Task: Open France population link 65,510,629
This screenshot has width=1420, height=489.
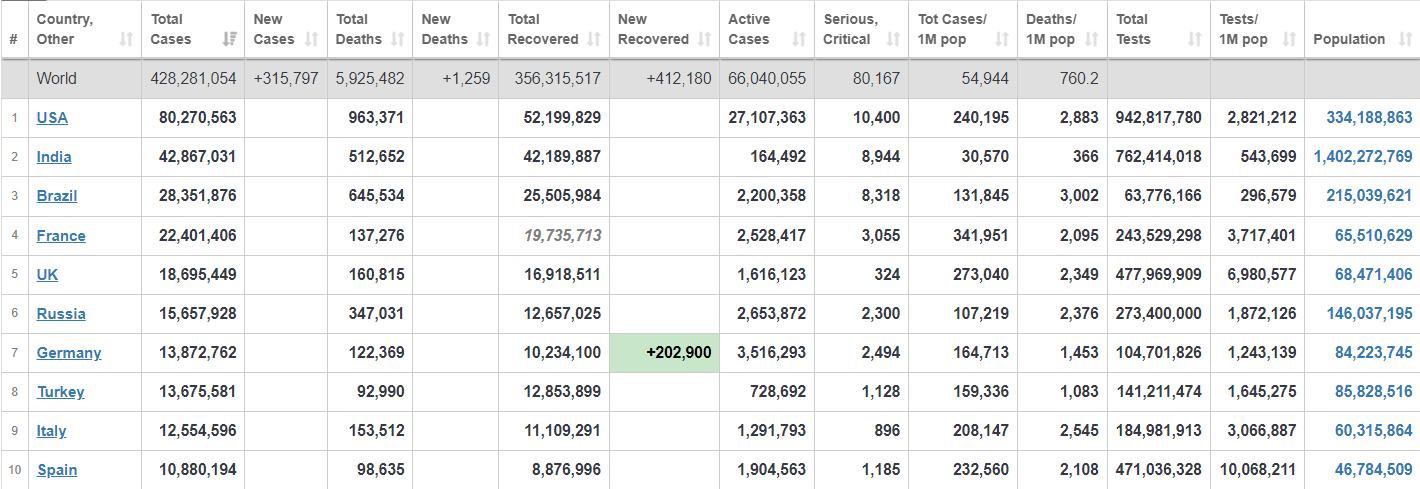Action: 1373,236
